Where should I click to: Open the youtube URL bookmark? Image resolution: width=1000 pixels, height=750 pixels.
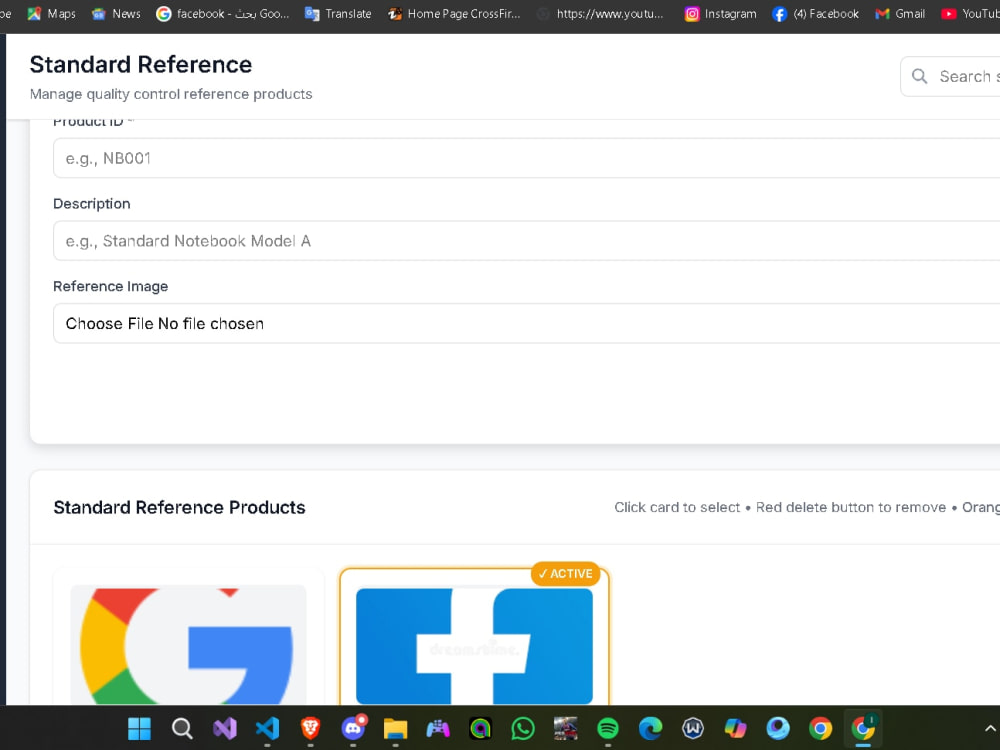coord(600,13)
